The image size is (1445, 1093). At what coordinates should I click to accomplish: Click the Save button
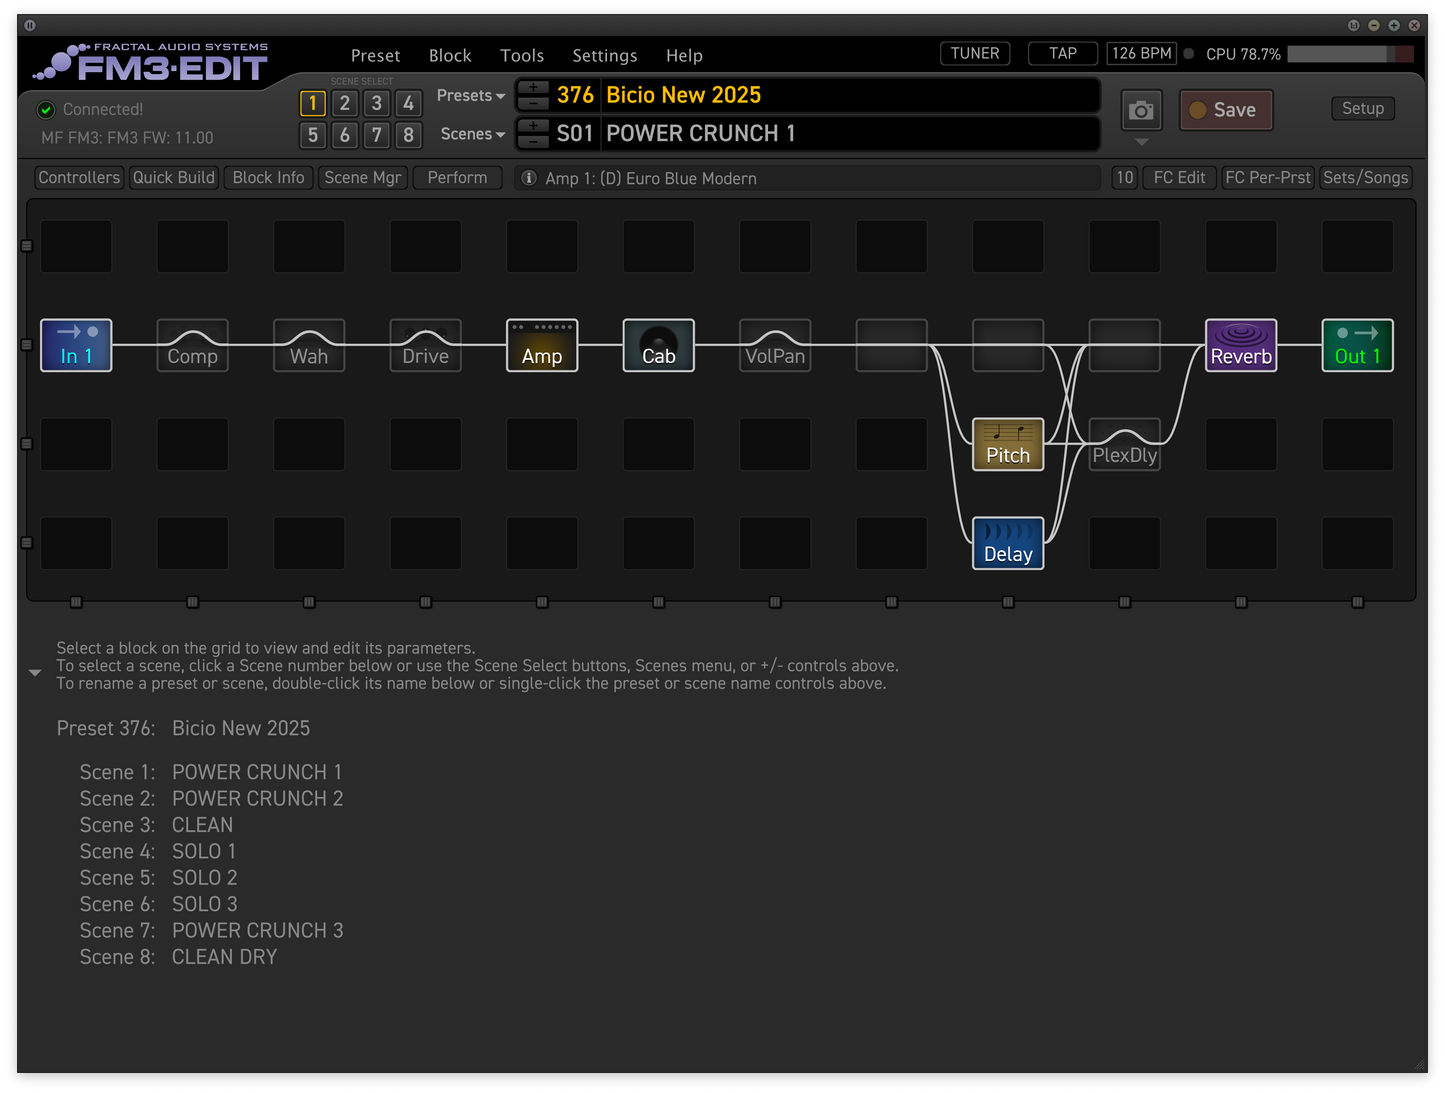[x=1225, y=110]
